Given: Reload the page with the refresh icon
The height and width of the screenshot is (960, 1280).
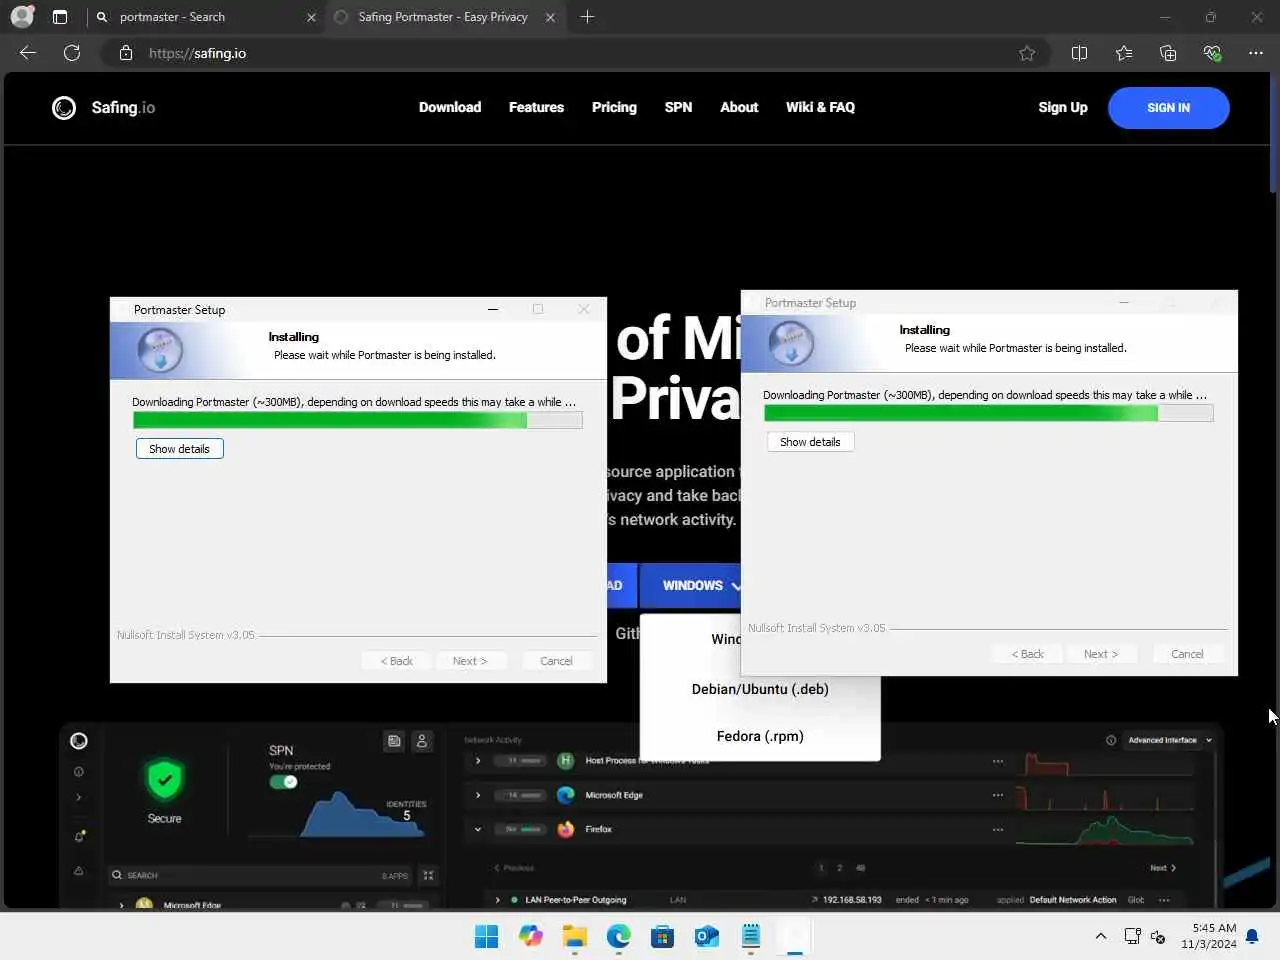Looking at the screenshot, I should (72, 53).
